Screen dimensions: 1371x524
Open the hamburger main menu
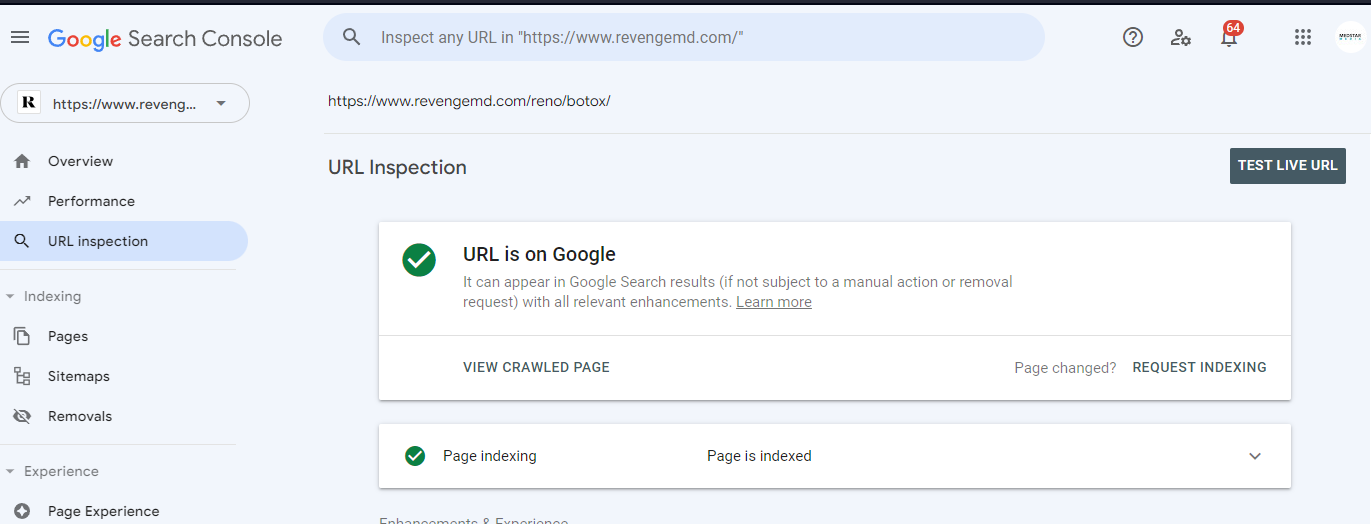click(x=20, y=37)
